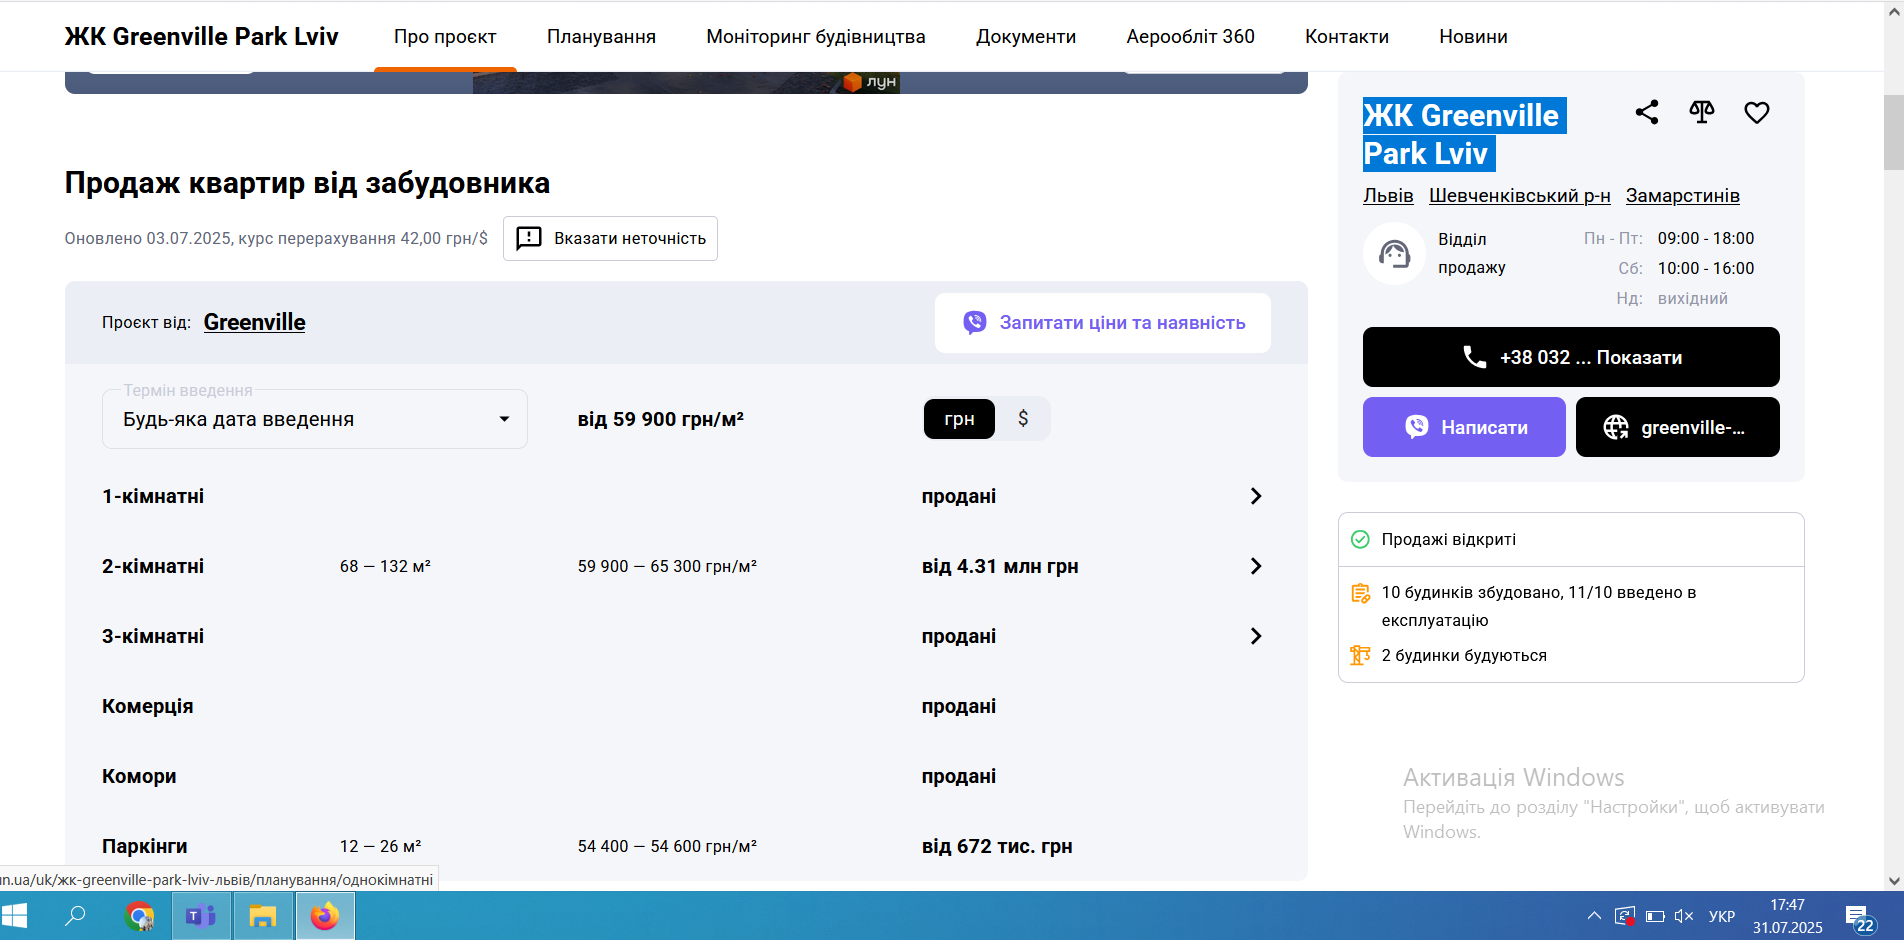Click the share icon in sidebar card
This screenshot has height=940, width=1904.
tap(1647, 112)
